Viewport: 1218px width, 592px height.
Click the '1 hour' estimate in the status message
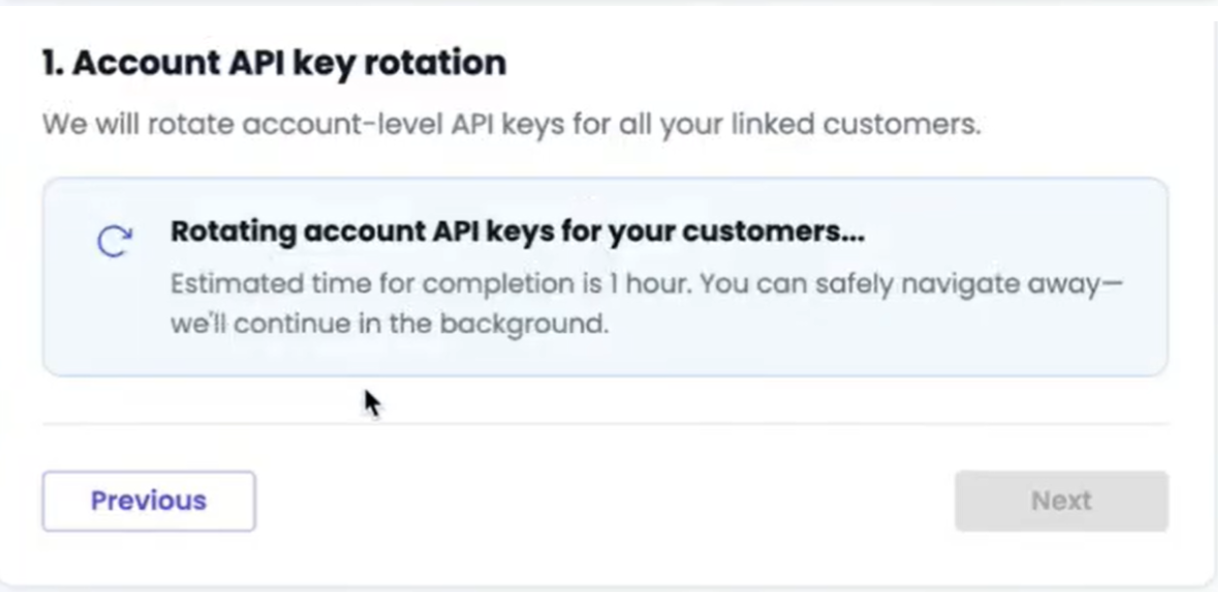click(651, 284)
